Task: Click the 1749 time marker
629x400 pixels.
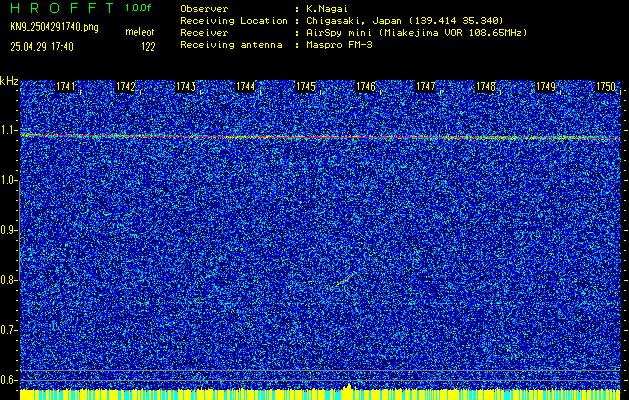Action: [546, 87]
